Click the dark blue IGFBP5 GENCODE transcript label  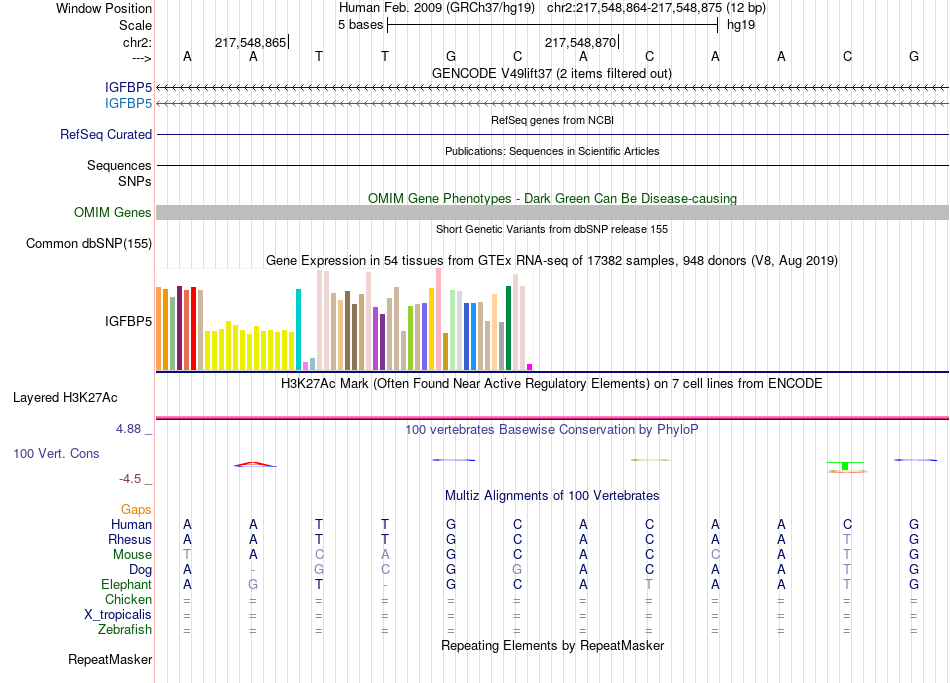point(128,88)
